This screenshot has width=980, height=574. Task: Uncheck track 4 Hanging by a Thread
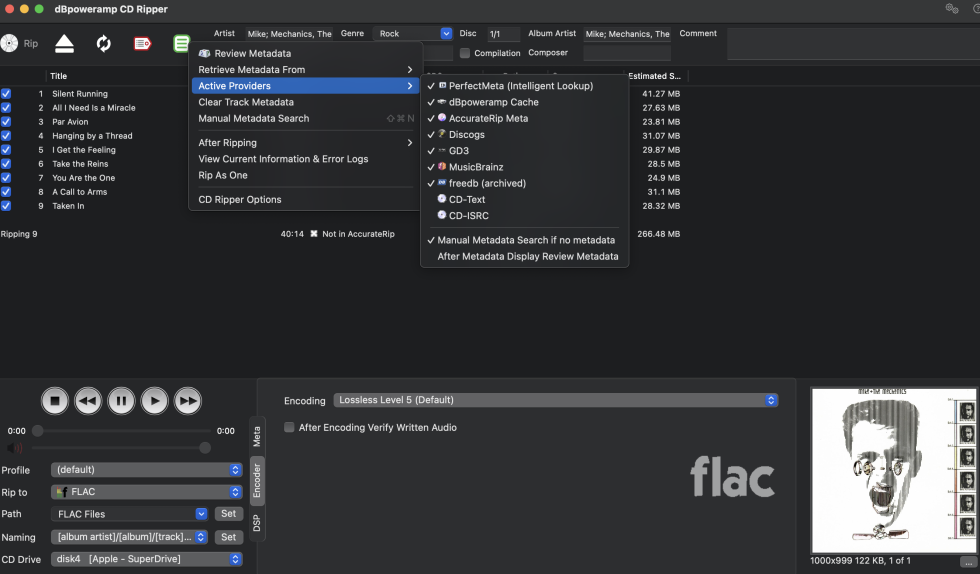(6, 136)
